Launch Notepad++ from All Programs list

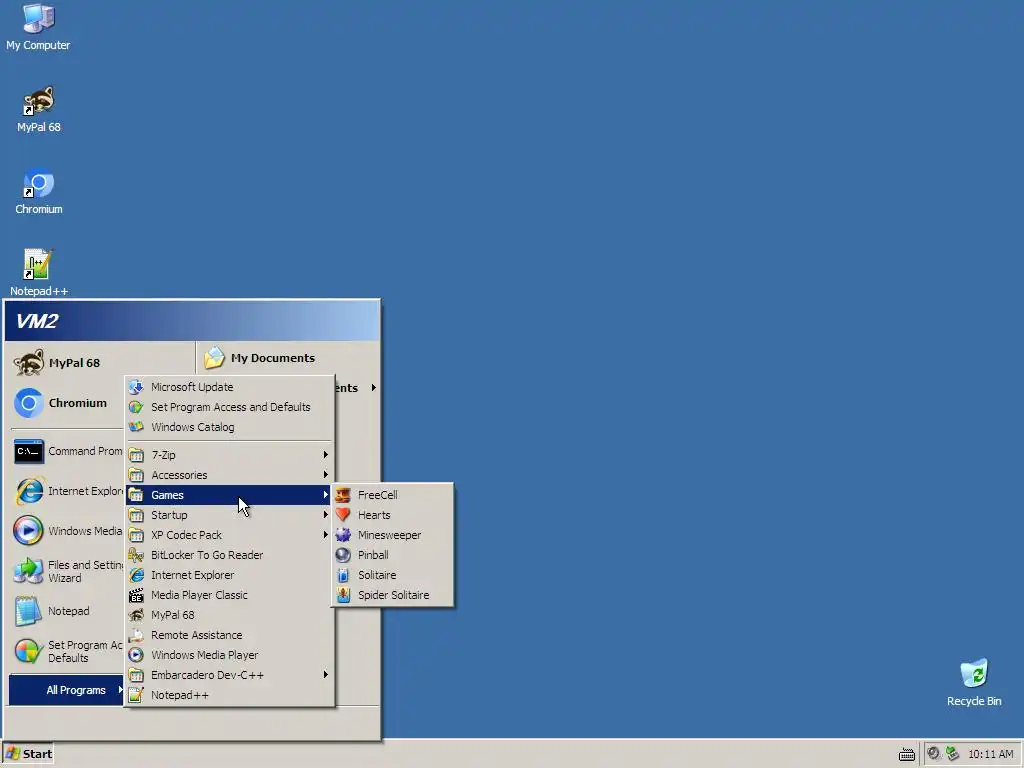(x=230, y=695)
